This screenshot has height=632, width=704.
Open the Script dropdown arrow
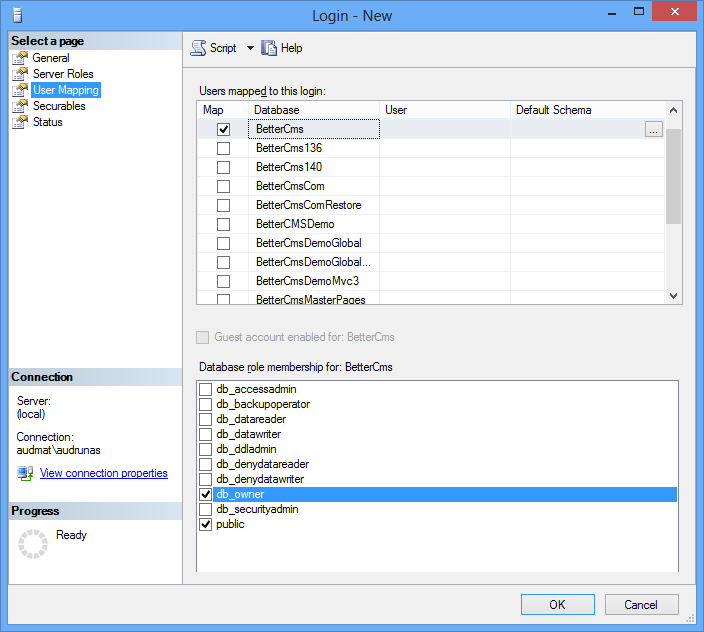coord(250,48)
